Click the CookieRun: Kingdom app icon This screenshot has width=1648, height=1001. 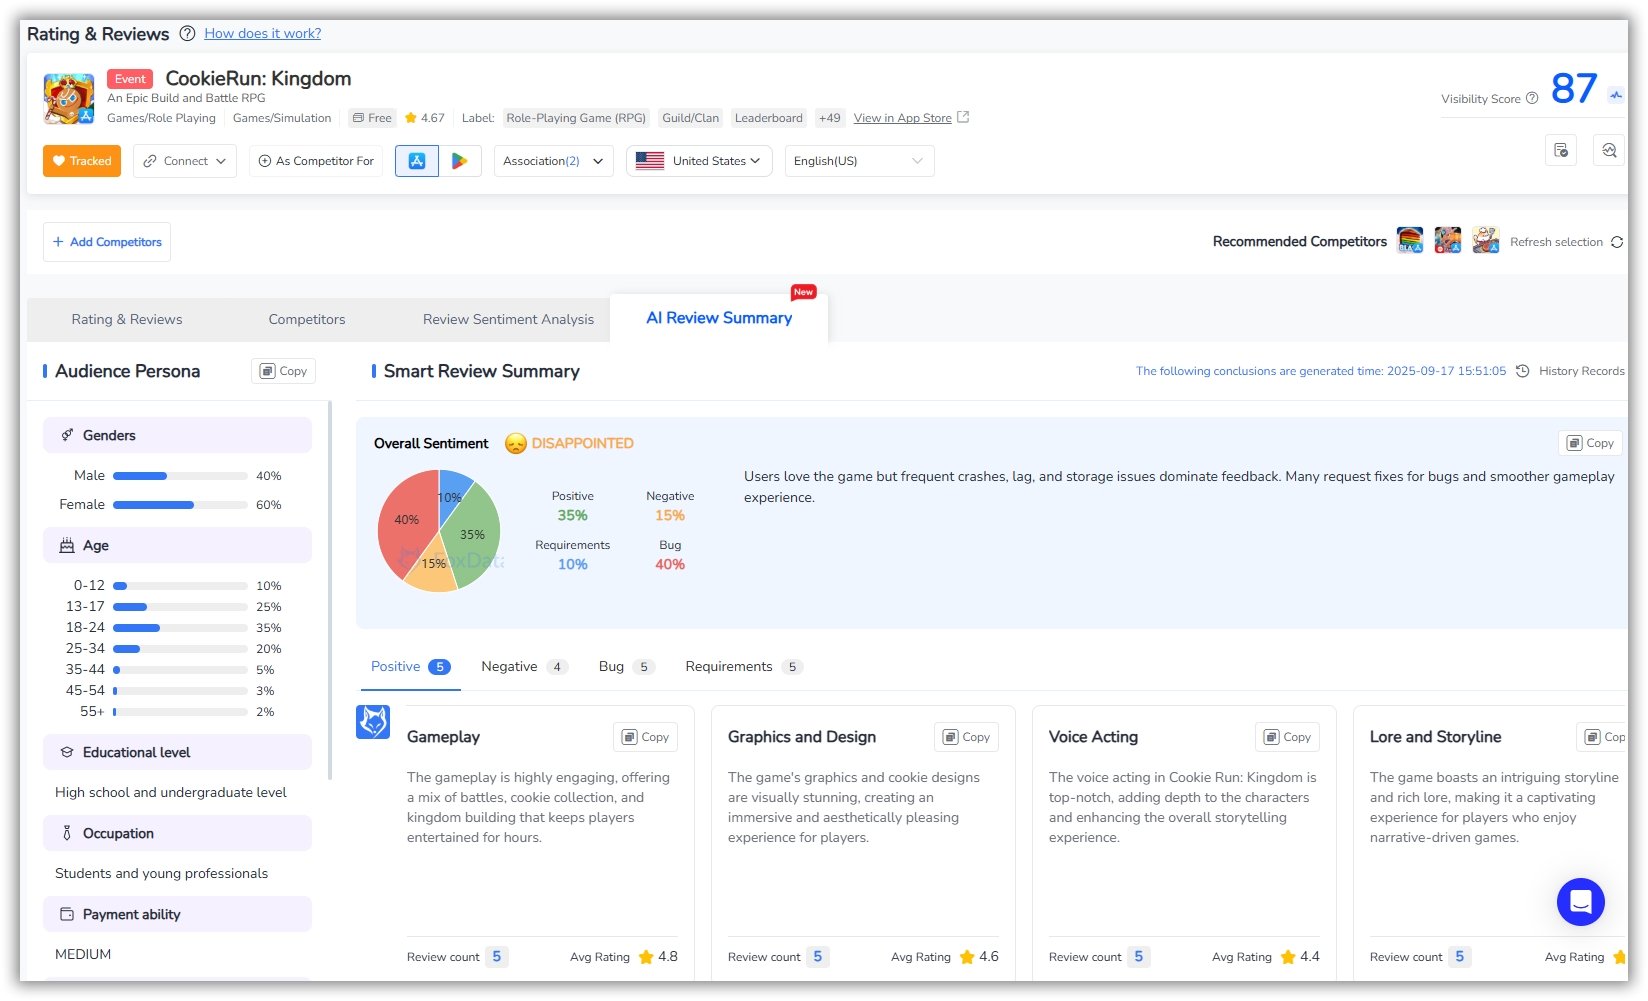[x=69, y=98]
